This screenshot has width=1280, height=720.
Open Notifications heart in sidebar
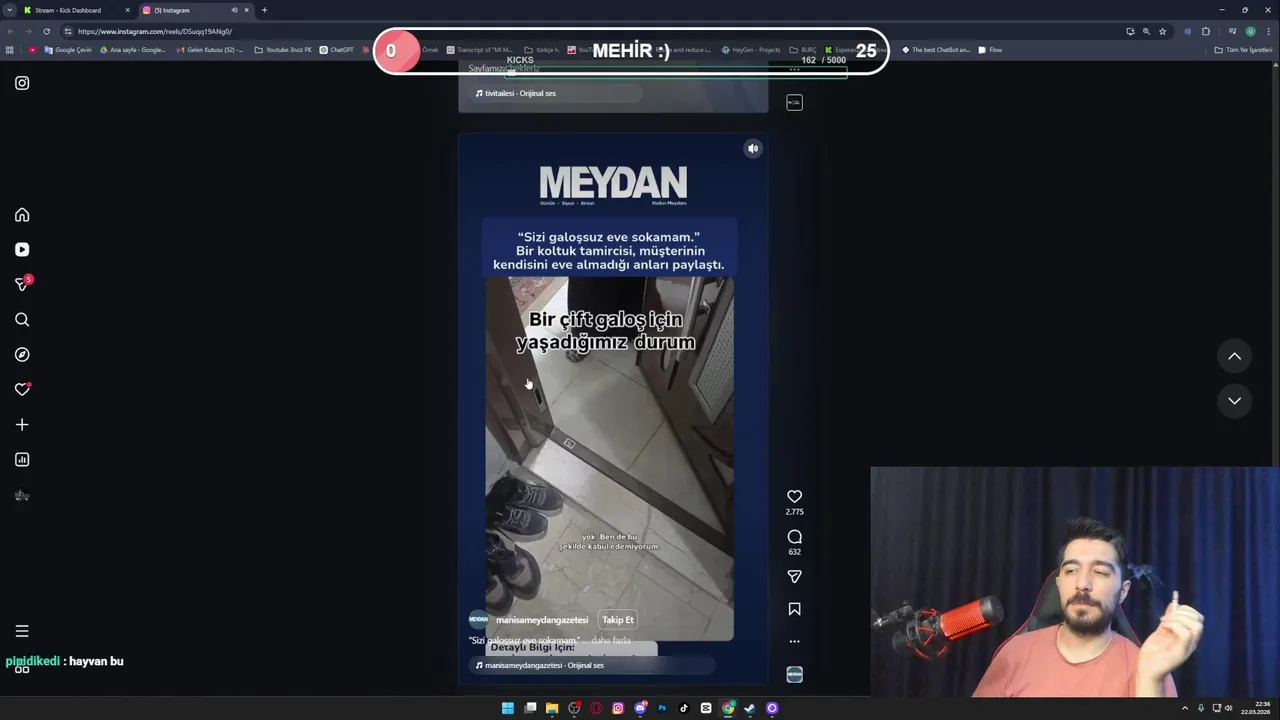click(x=22, y=390)
